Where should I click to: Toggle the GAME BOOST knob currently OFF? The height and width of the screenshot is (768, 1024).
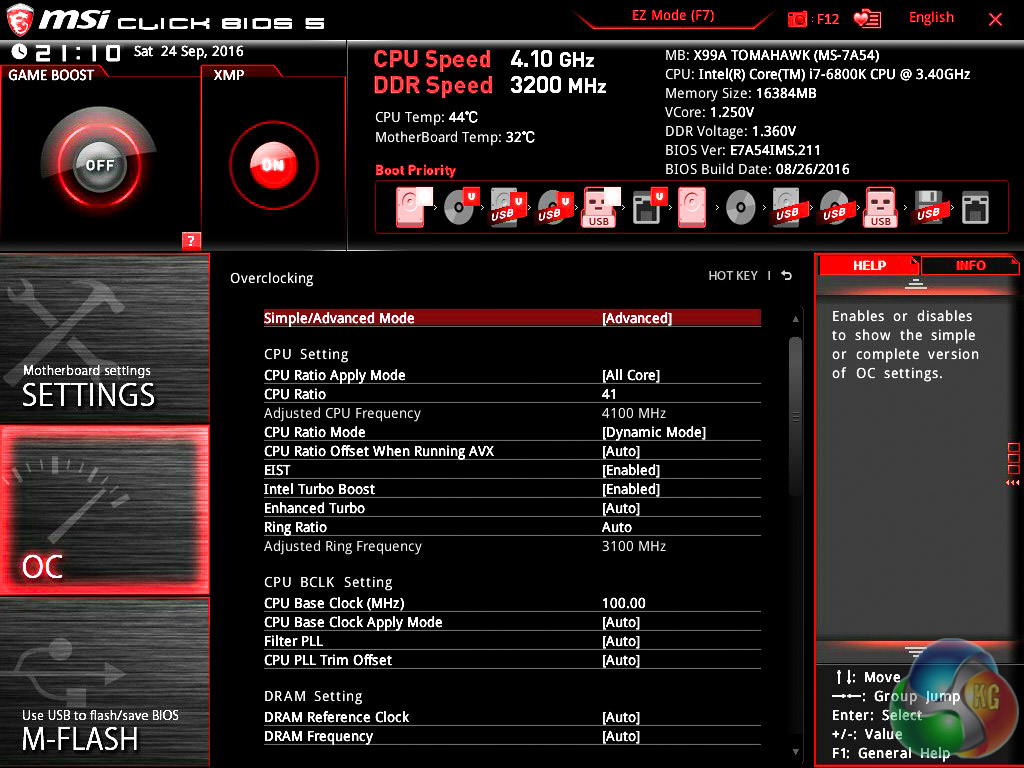[x=99, y=165]
